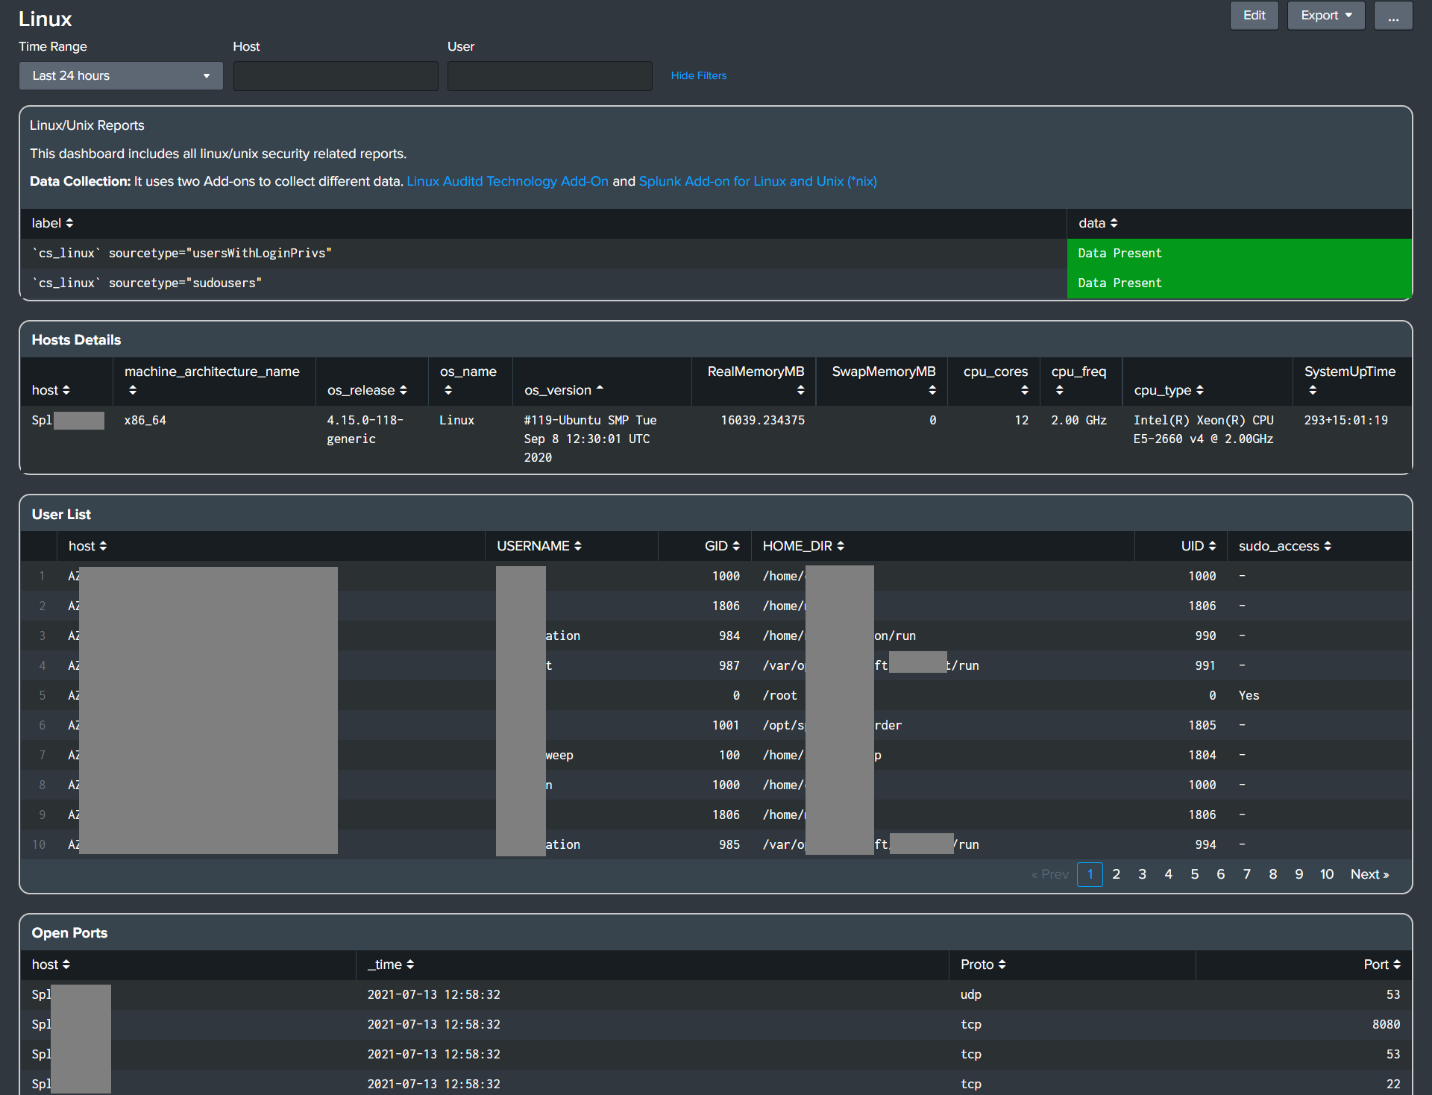The image size is (1432, 1095).
Task: Sort User List by UID column
Action: point(1198,546)
